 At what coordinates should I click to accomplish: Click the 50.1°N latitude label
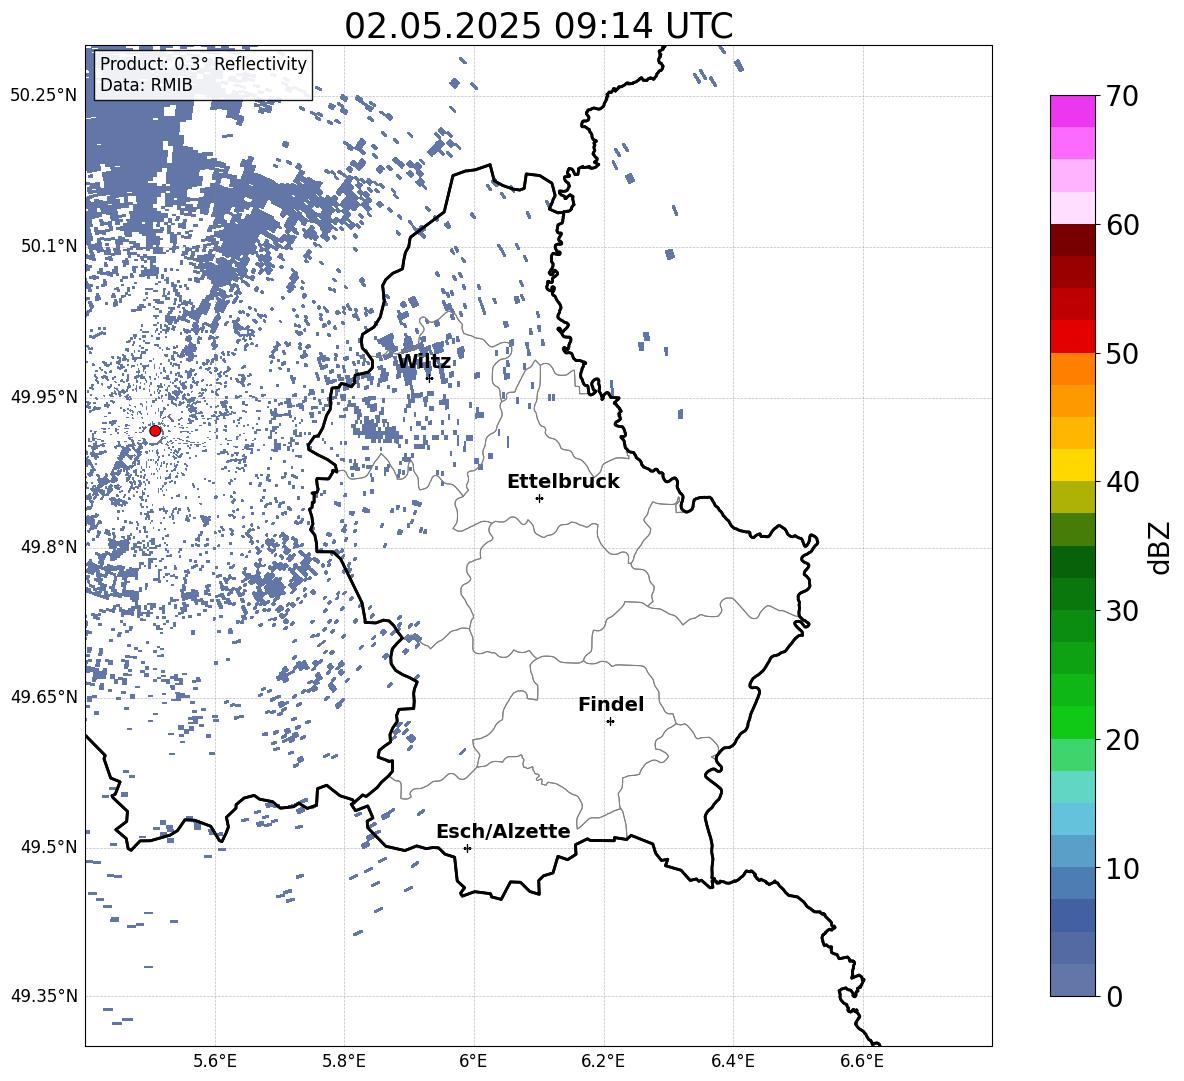(49, 246)
